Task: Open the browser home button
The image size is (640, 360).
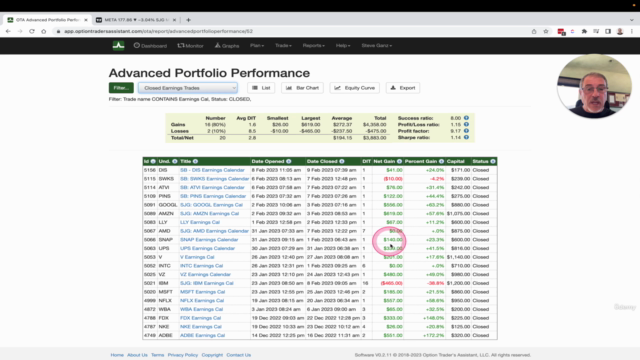Action: pos(44,31)
